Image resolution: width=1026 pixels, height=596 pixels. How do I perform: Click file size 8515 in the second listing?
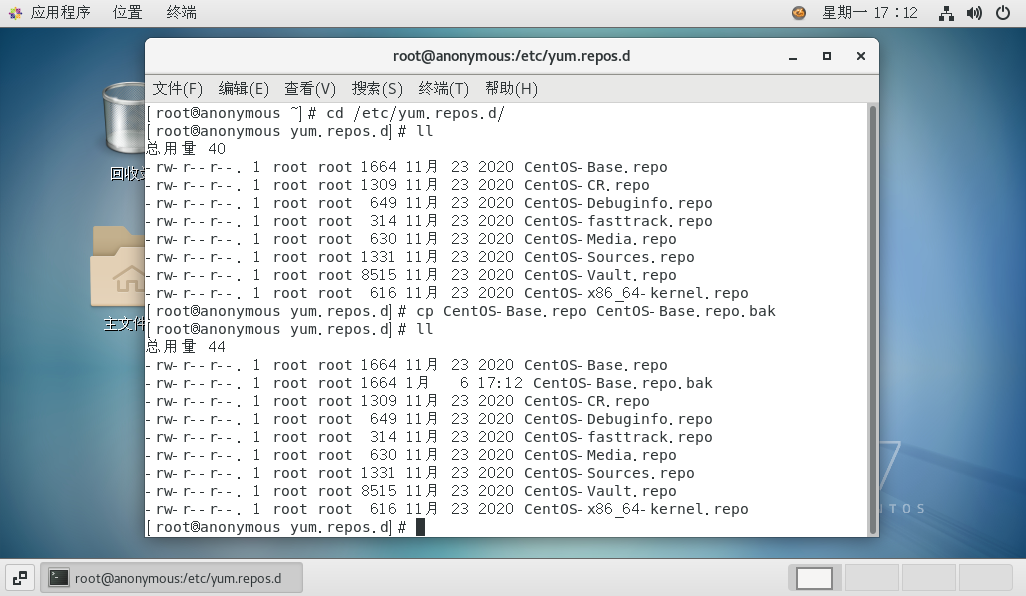pyautogui.click(x=378, y=491)
